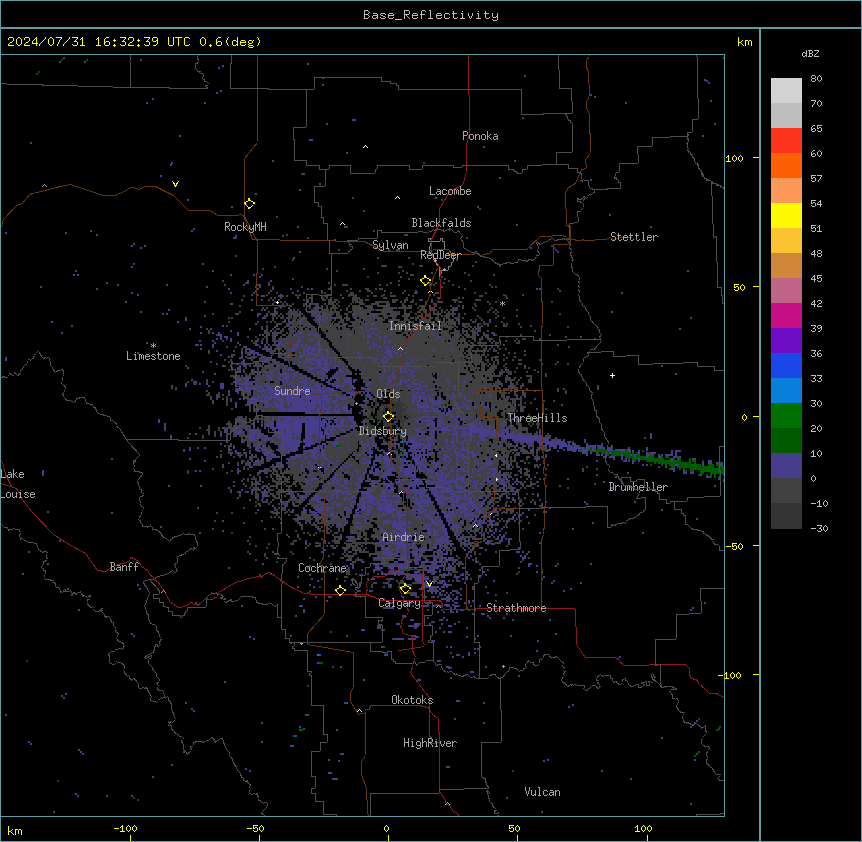Click the Banff label
This screenshot has height=842, width=862.
click(x=124, y=567)
